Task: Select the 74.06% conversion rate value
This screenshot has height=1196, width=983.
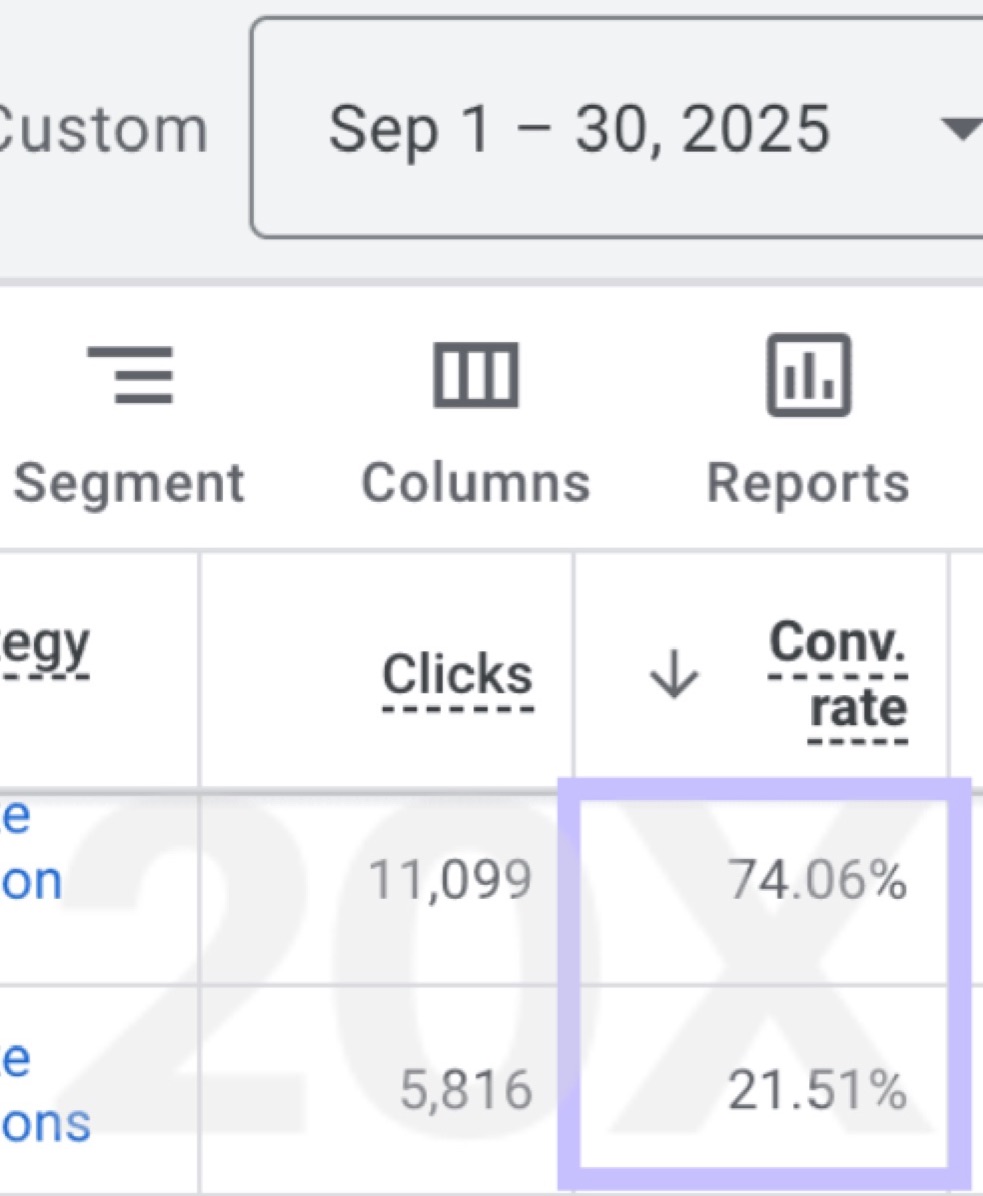Action: [817, 881]
